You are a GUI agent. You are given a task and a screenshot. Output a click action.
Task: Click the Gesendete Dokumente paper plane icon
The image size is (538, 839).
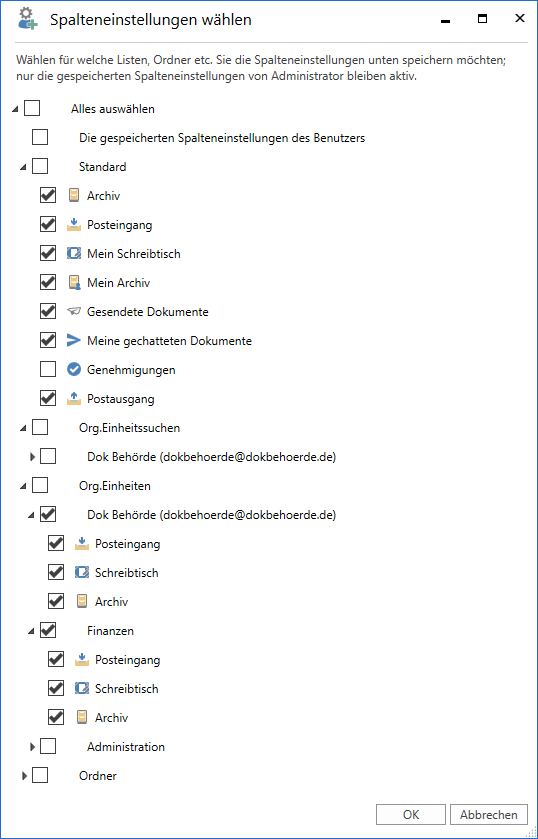[74, 311]
